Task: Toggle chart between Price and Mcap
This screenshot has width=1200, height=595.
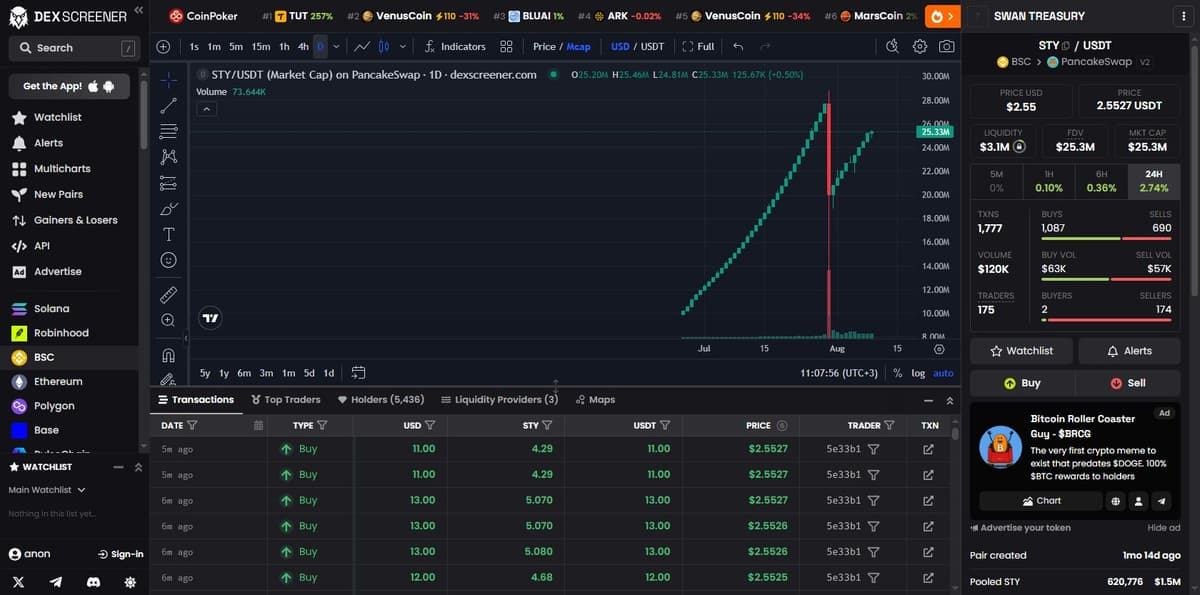Action: click(x=561, y=47)
